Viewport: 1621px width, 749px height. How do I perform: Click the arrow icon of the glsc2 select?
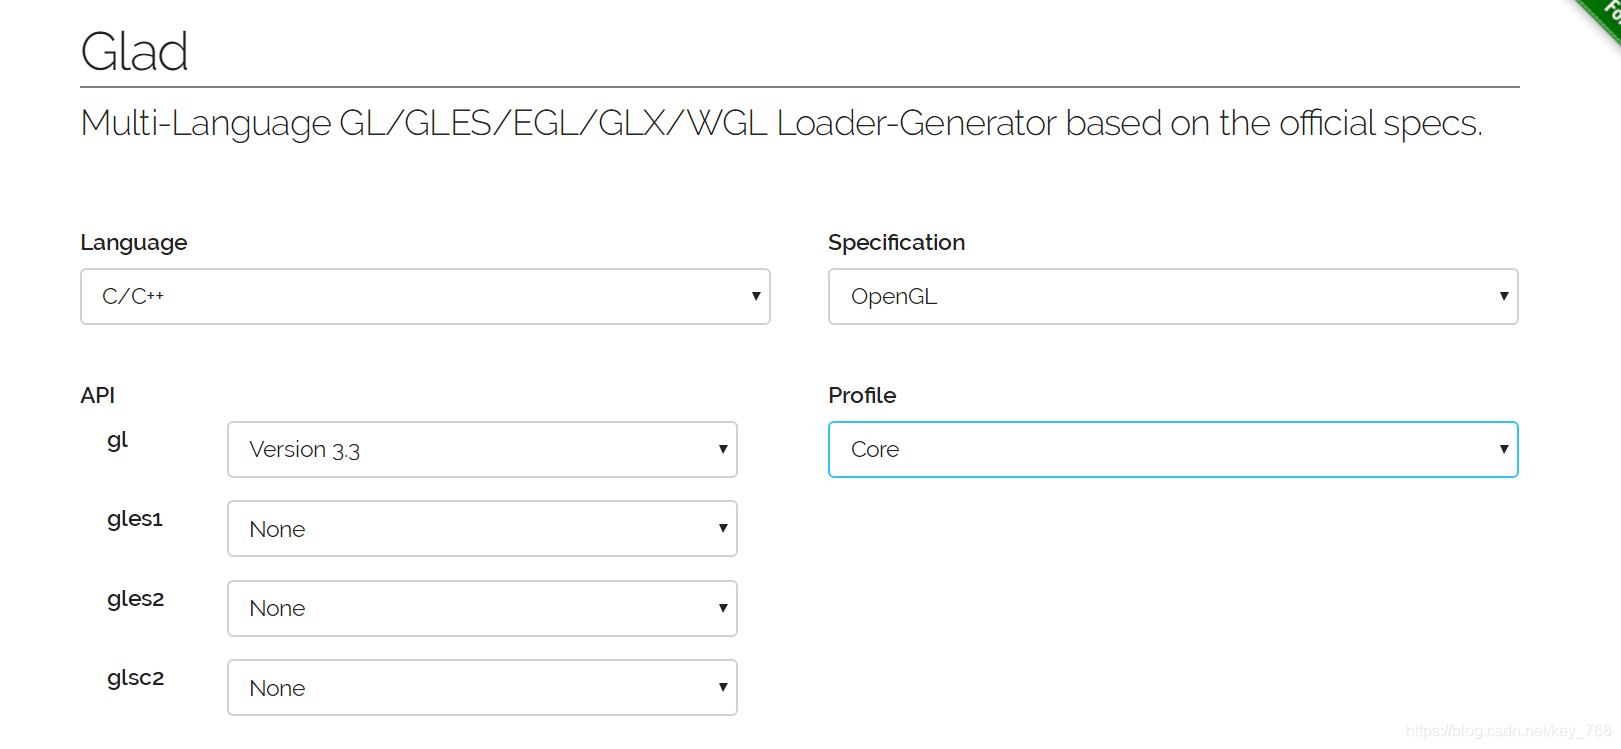click(723, 687)
